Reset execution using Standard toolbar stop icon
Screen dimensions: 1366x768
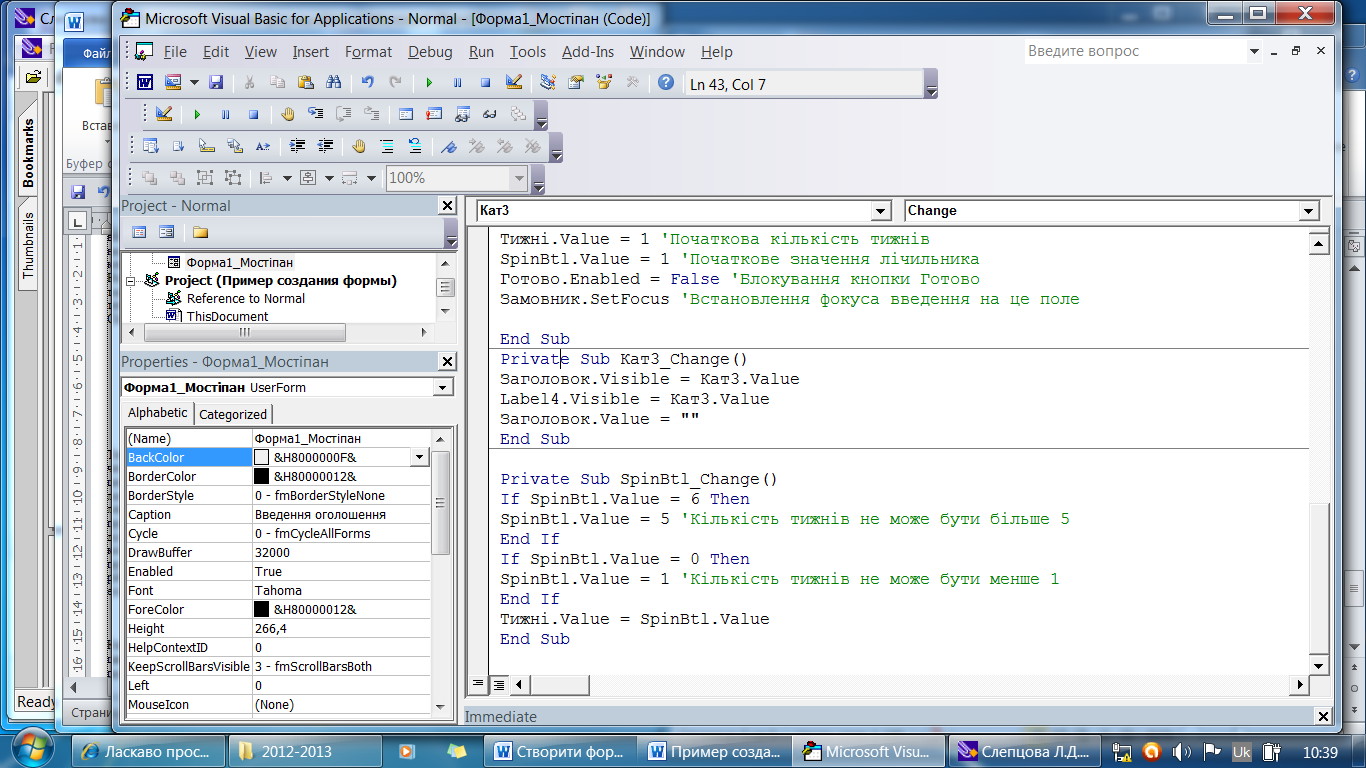click(x=485, y=82)
